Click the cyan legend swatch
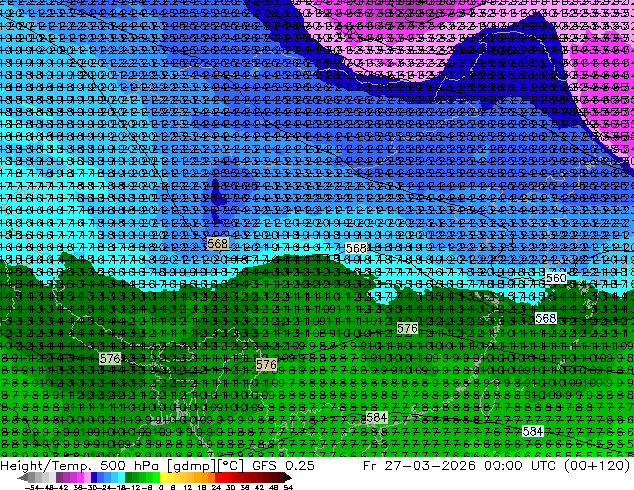634x490 pixels. (121, 477)
